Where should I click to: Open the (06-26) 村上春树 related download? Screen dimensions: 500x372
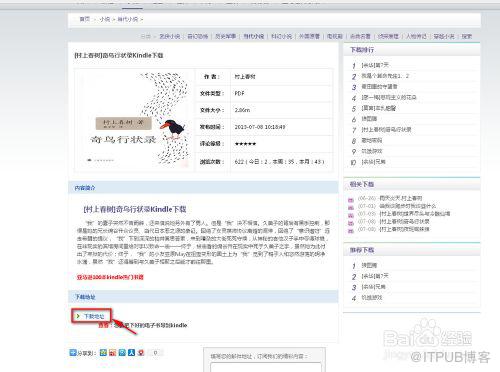coord(401,198)
